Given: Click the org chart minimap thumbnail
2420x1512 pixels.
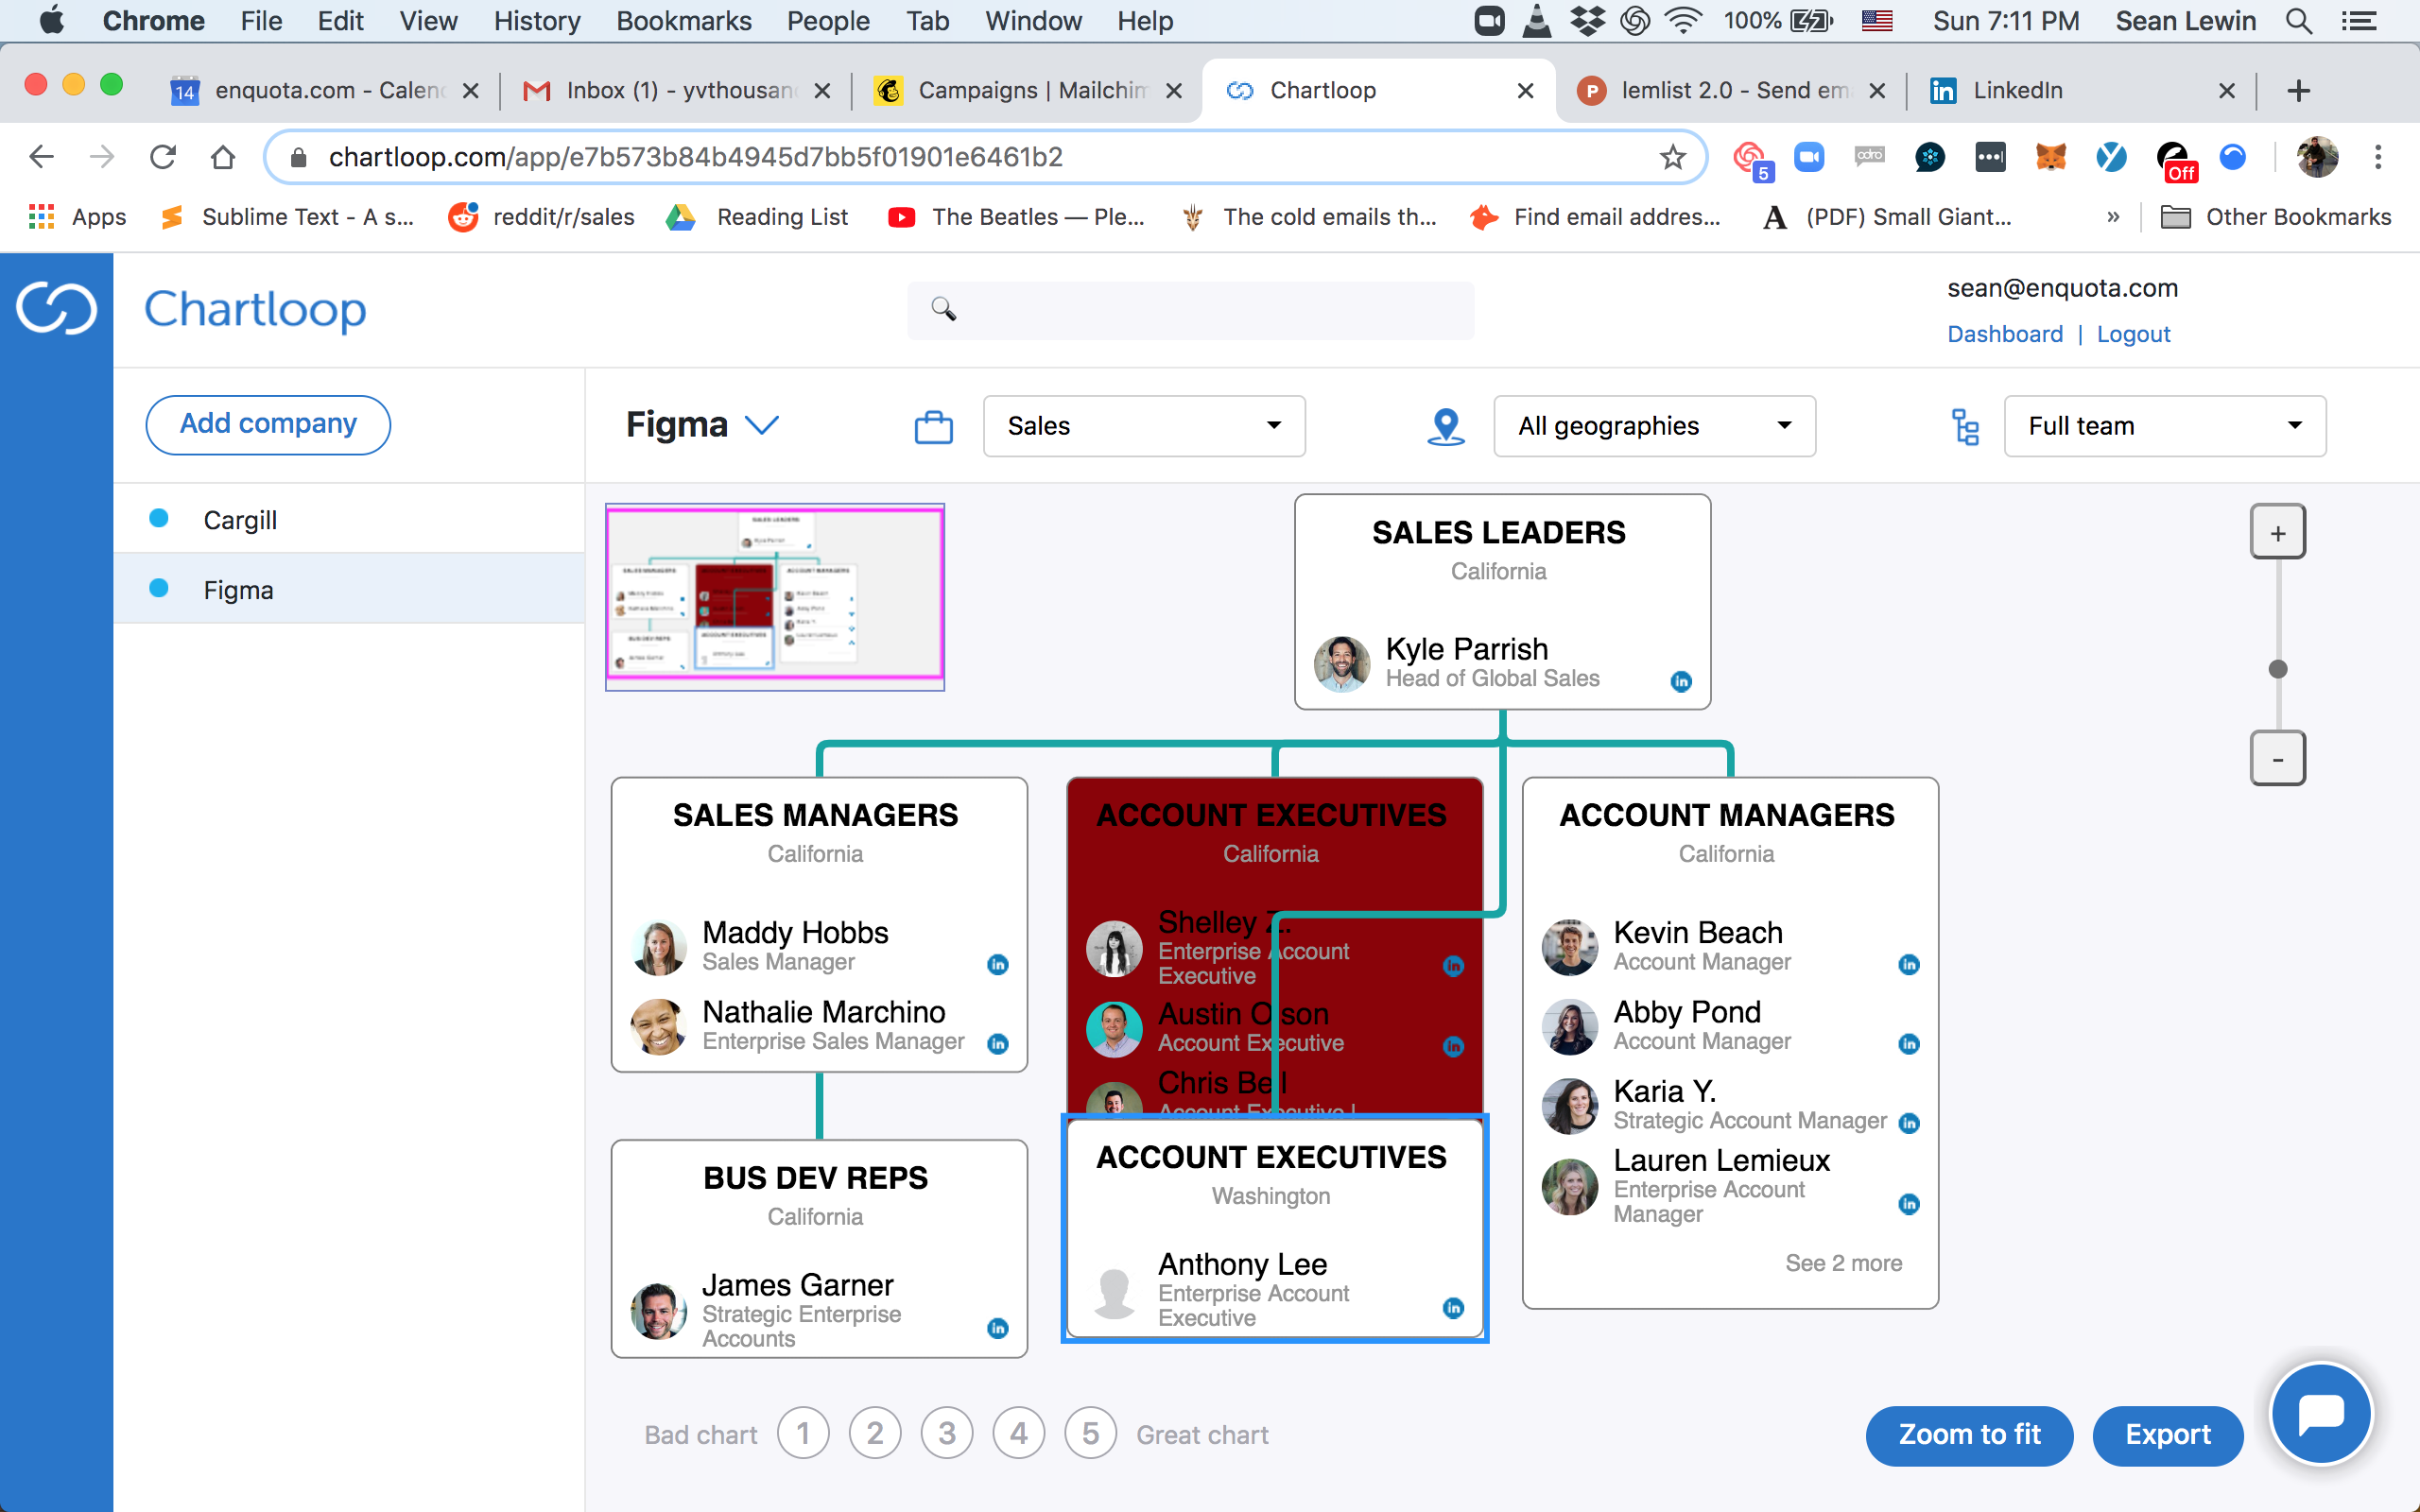Looking at the screenshot, I should click(x=775, y=597).
